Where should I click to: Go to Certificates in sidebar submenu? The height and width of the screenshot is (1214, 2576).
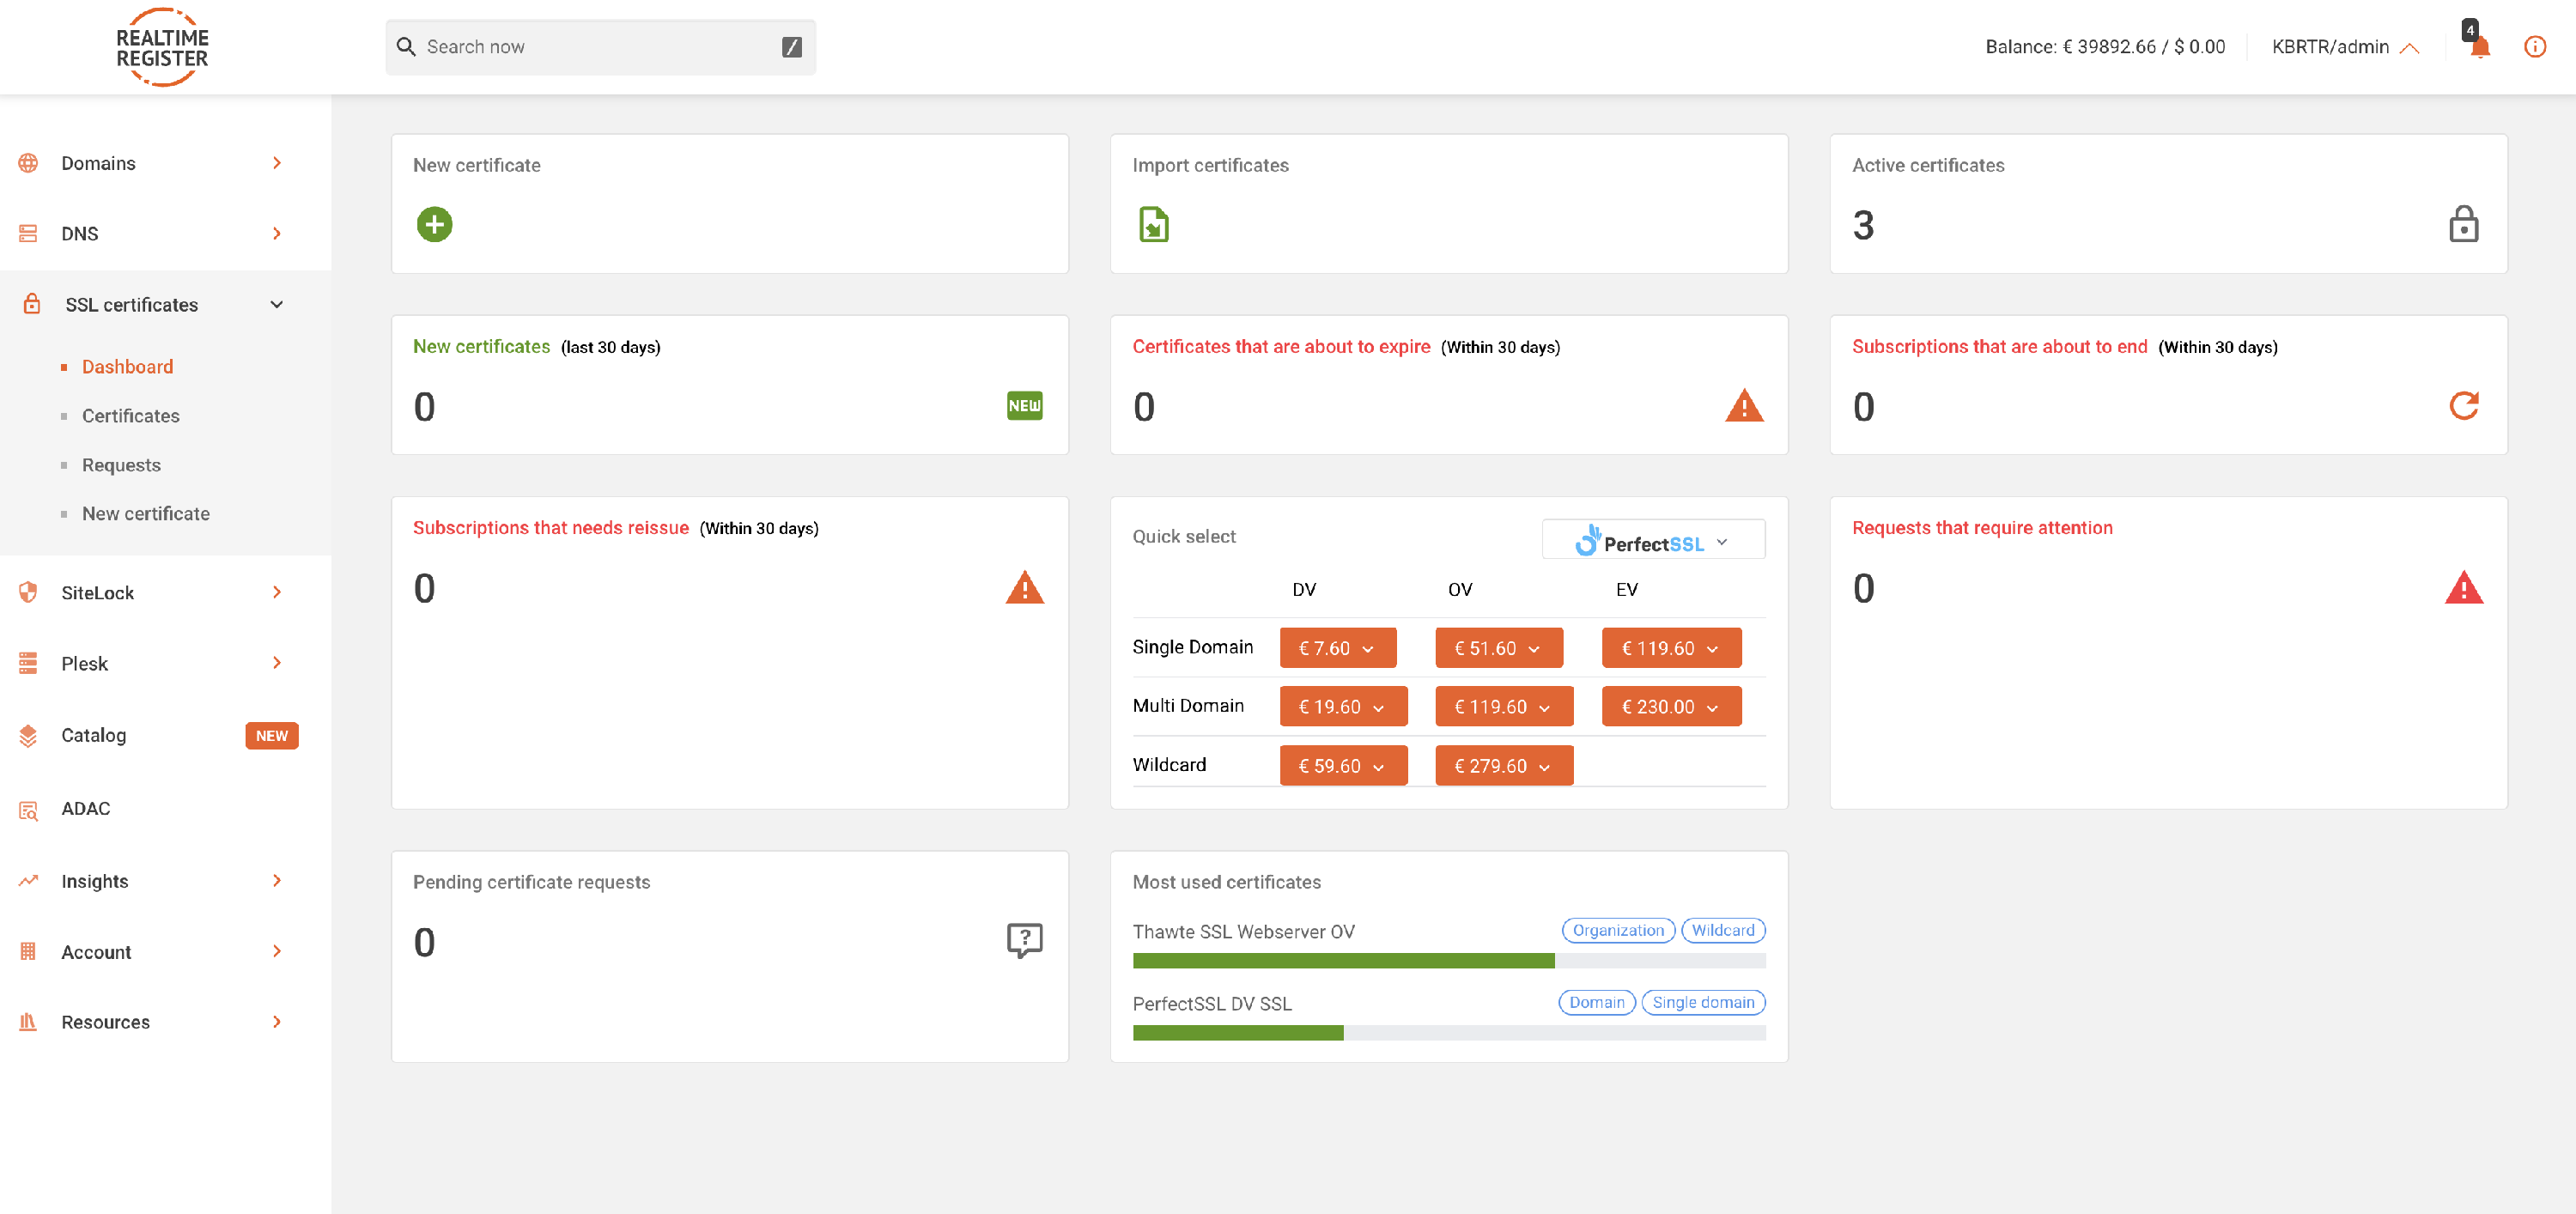pos(131,416)
